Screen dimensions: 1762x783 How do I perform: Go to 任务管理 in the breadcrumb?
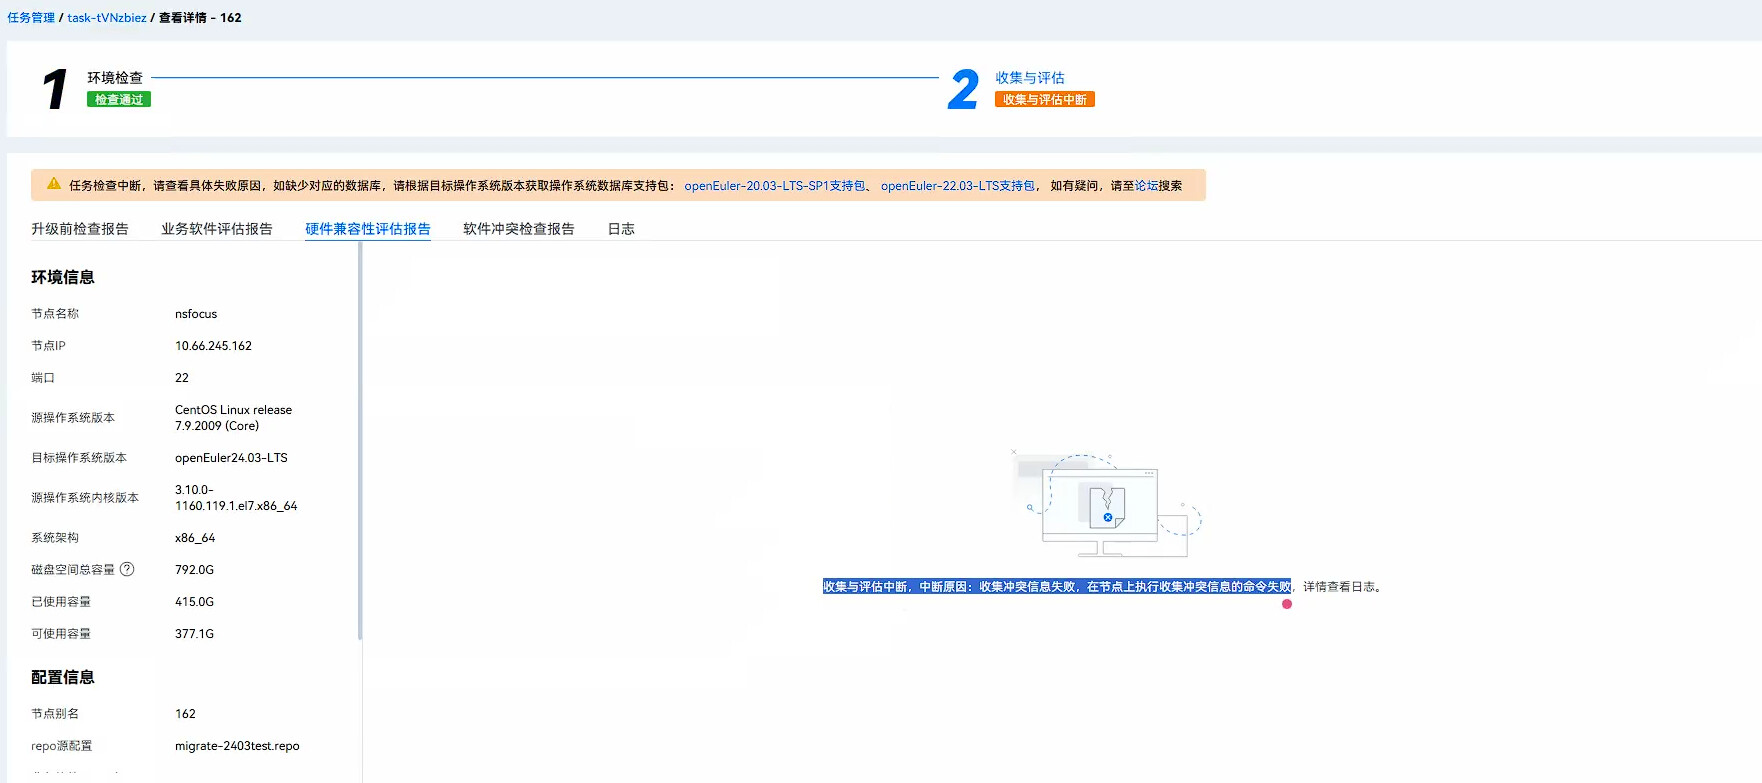(31, 18)
